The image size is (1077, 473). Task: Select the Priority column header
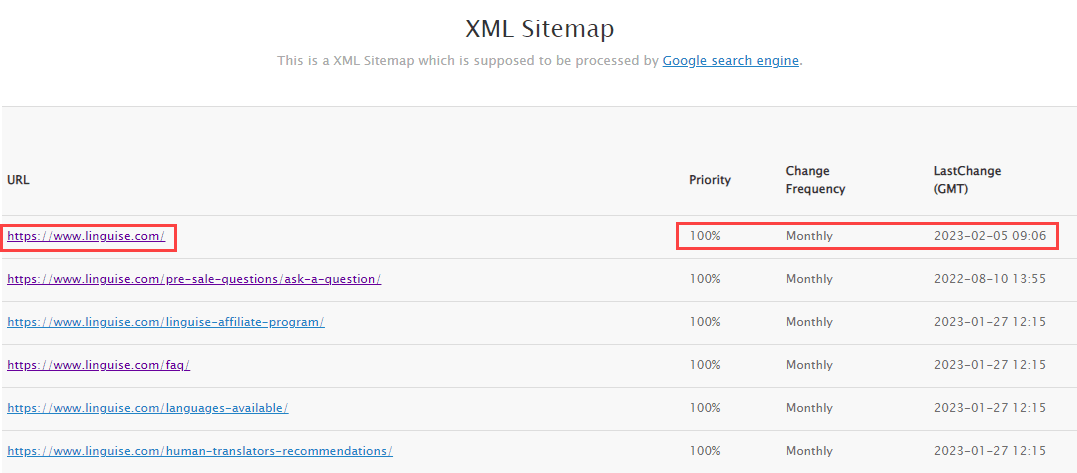click(x=710, y=180)
